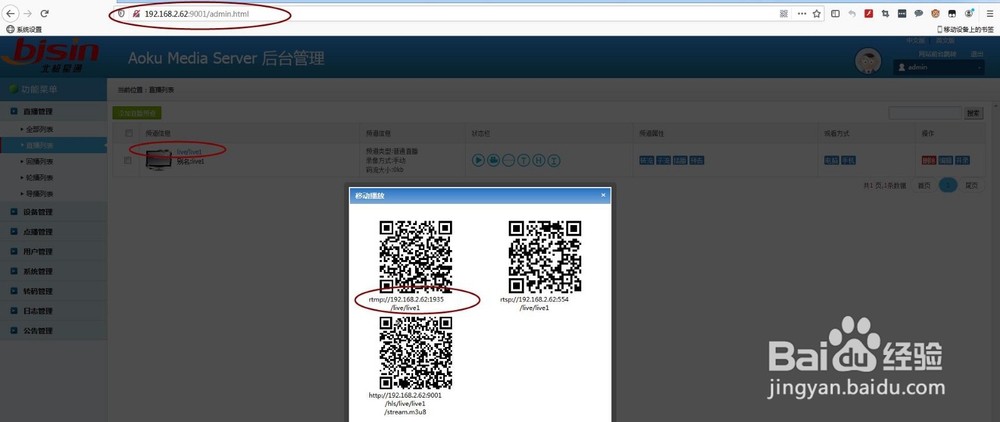Click the red Flash extension icon

[x=869, y=13]
